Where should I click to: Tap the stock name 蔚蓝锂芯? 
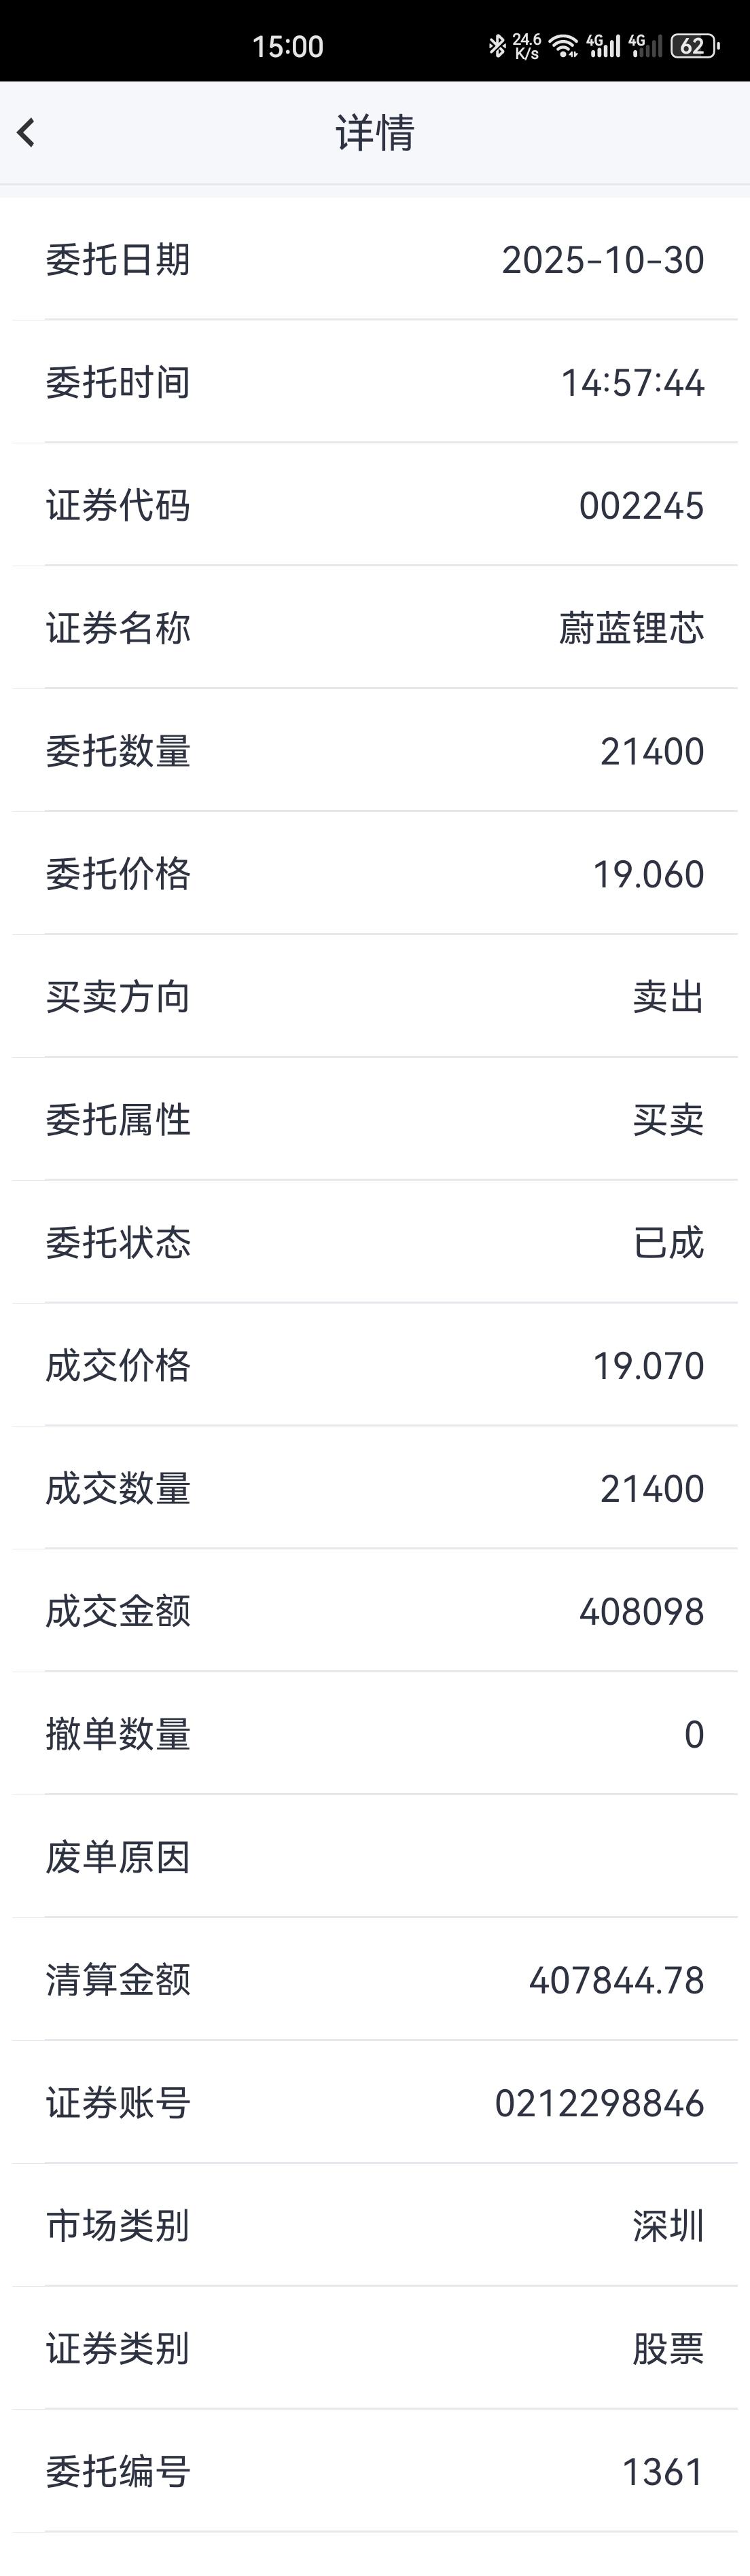pyautogui.click(x=631, y=628)
